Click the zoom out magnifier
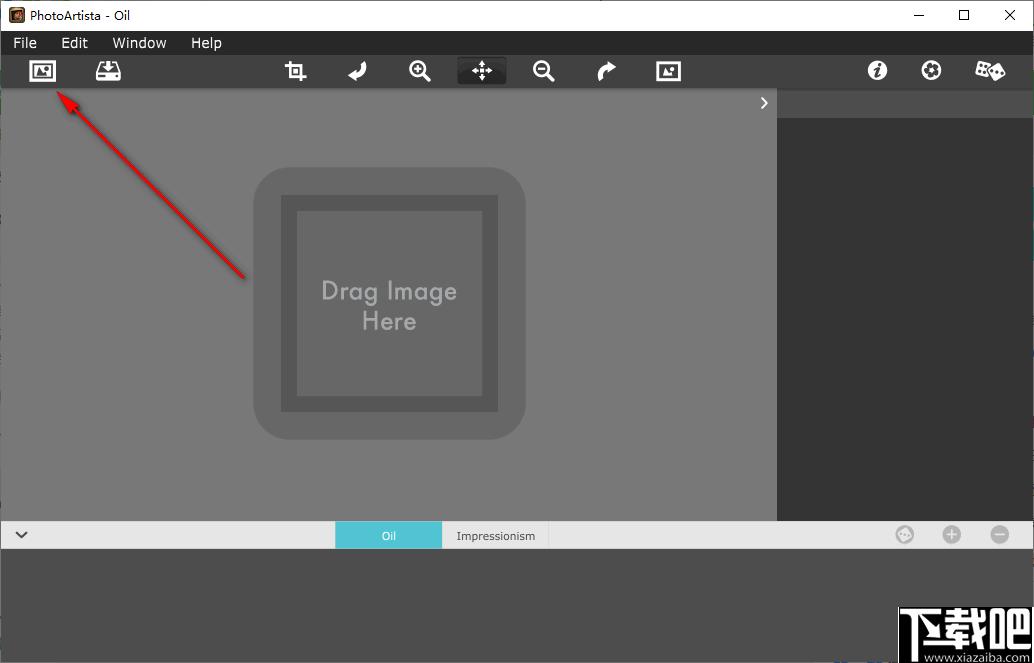 [544, 71]
